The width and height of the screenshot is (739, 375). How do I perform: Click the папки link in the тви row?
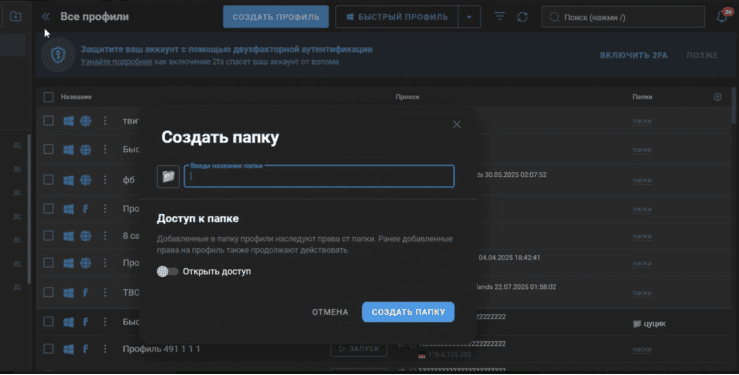[642, 121]
